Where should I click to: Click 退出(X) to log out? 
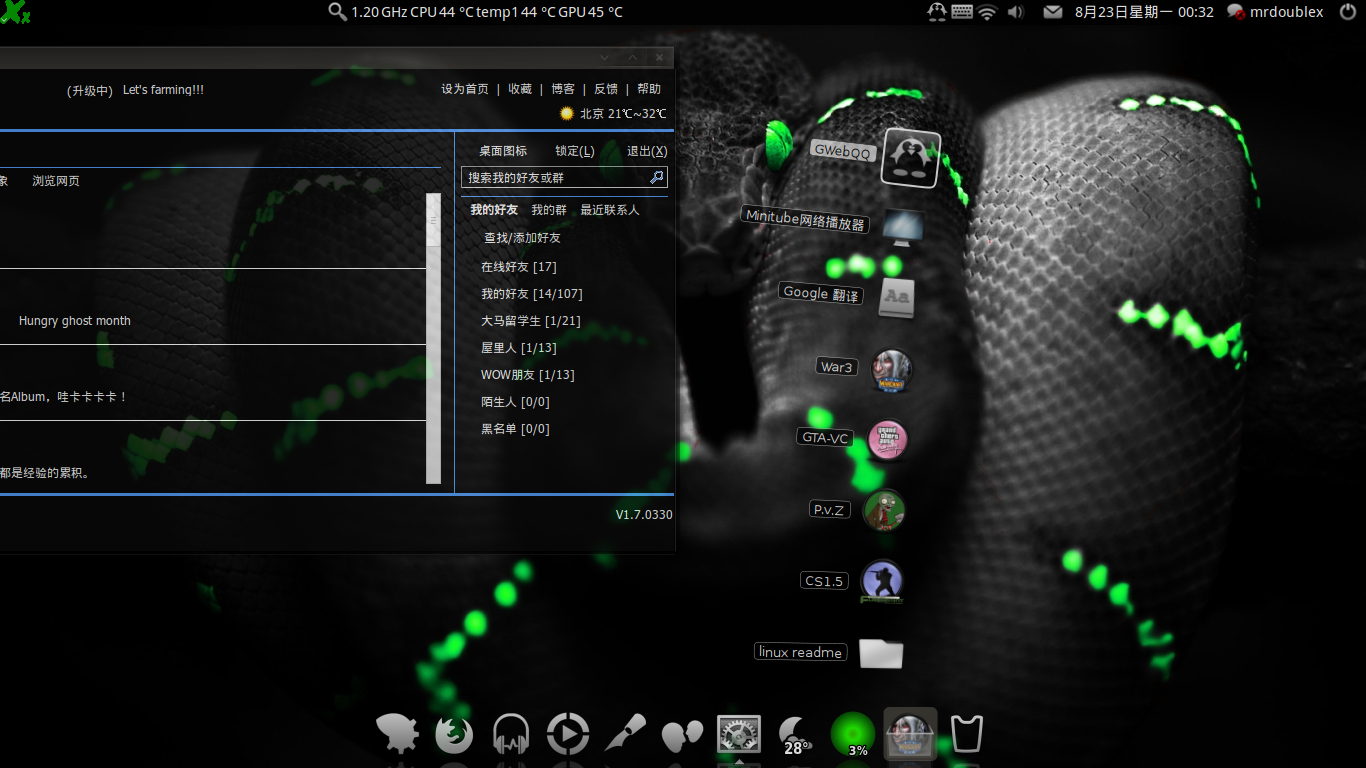point(647,151)
